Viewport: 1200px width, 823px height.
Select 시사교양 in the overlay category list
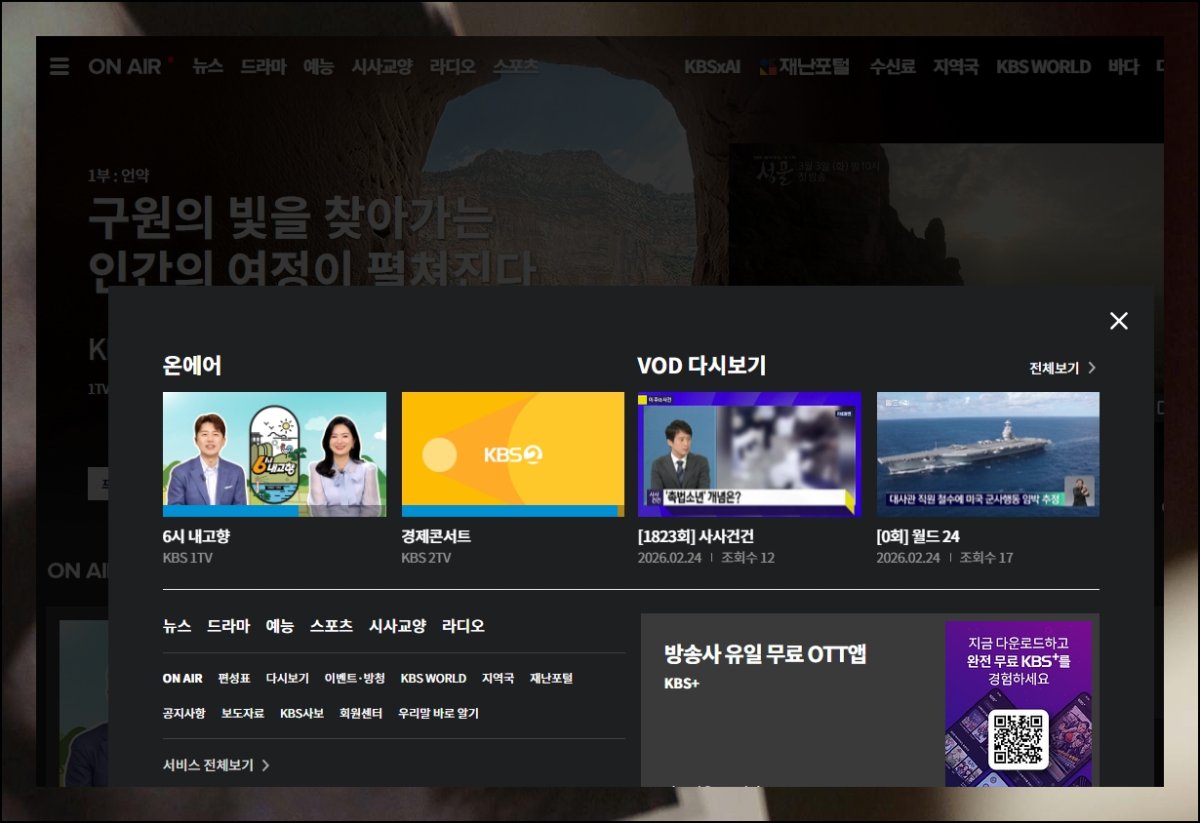397,626
